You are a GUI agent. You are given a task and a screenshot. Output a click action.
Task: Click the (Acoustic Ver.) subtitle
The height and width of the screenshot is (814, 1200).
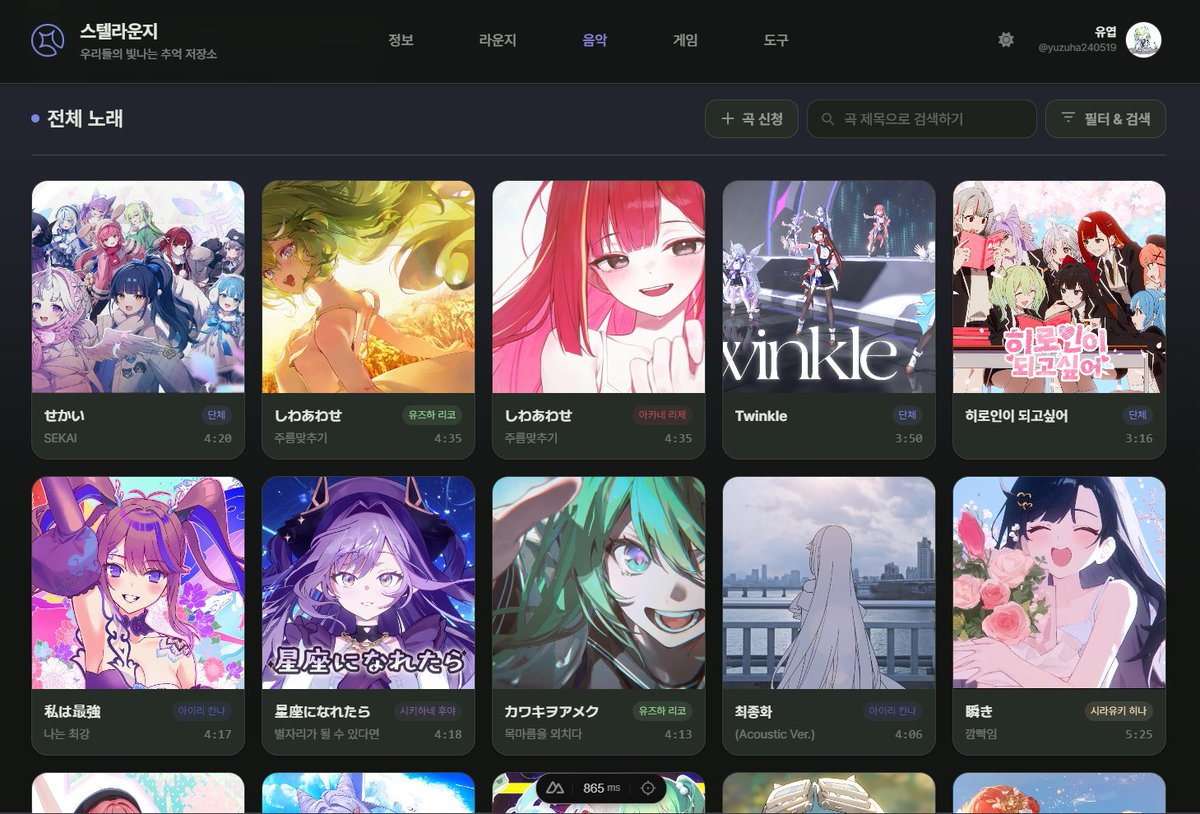pyautogui.click(x=775, y=734)
